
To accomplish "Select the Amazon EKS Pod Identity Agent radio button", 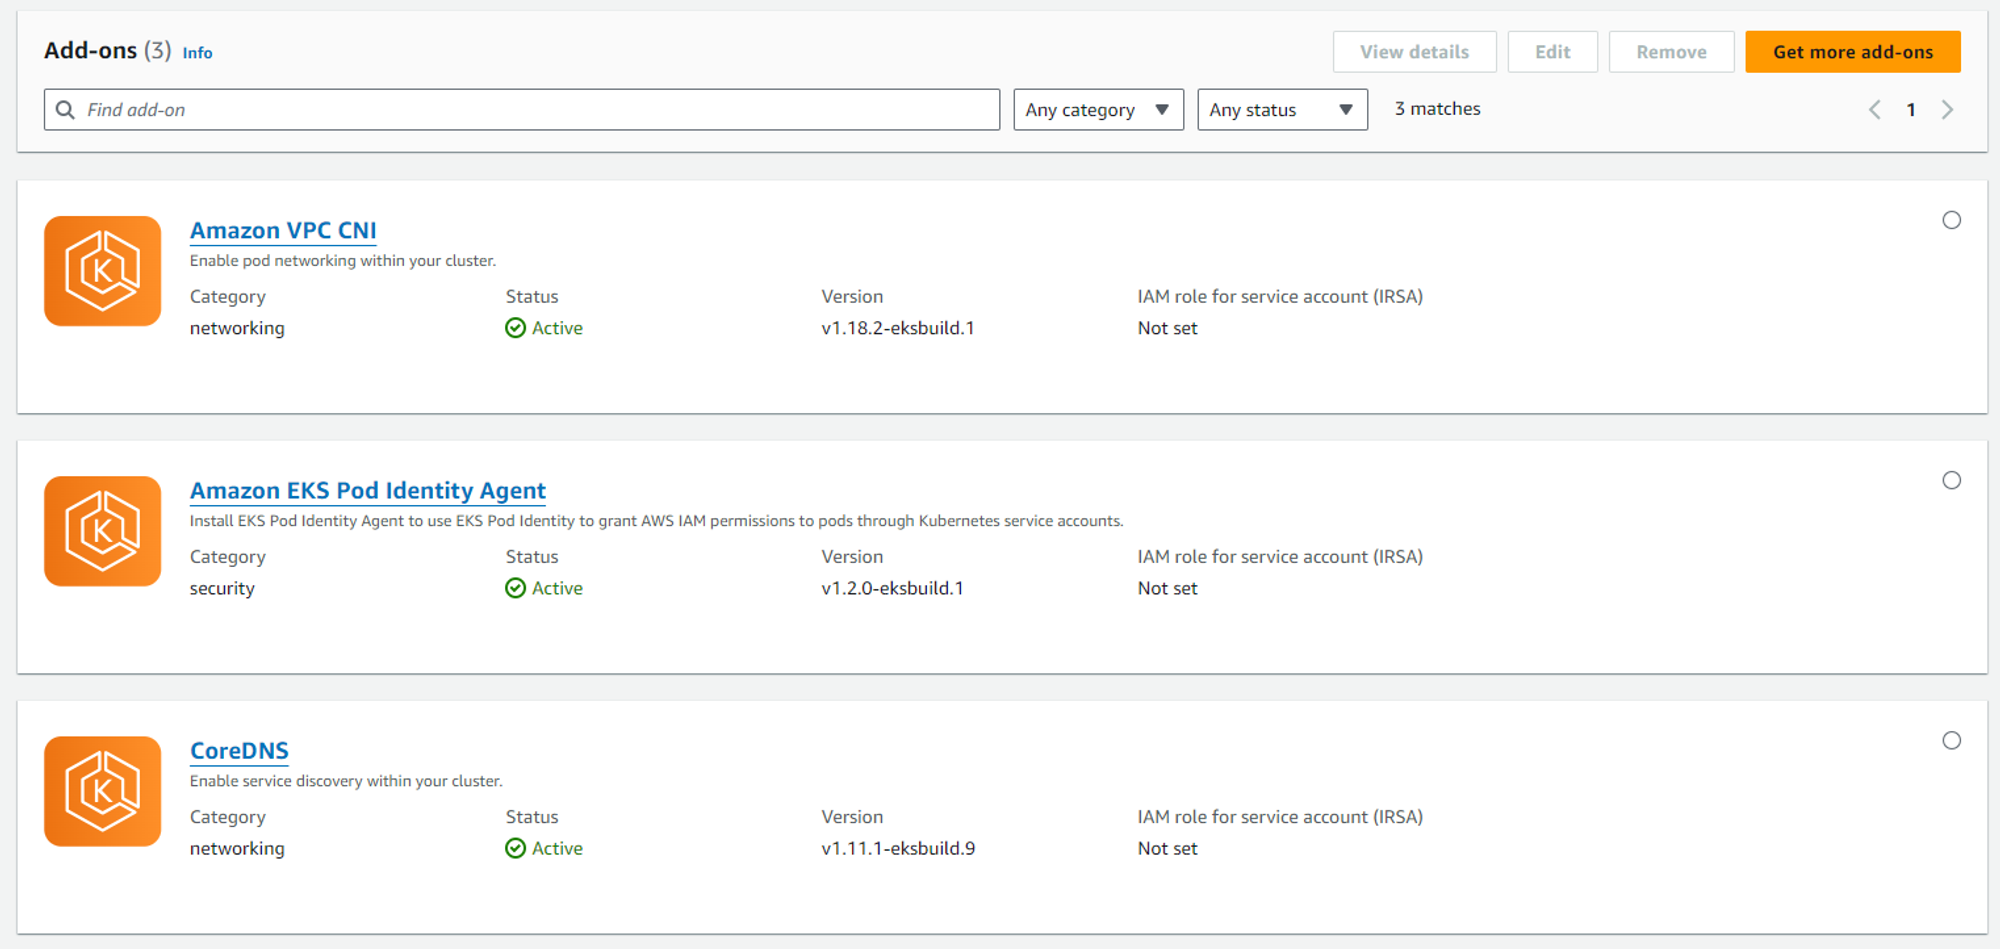I will click(1951, 480).
